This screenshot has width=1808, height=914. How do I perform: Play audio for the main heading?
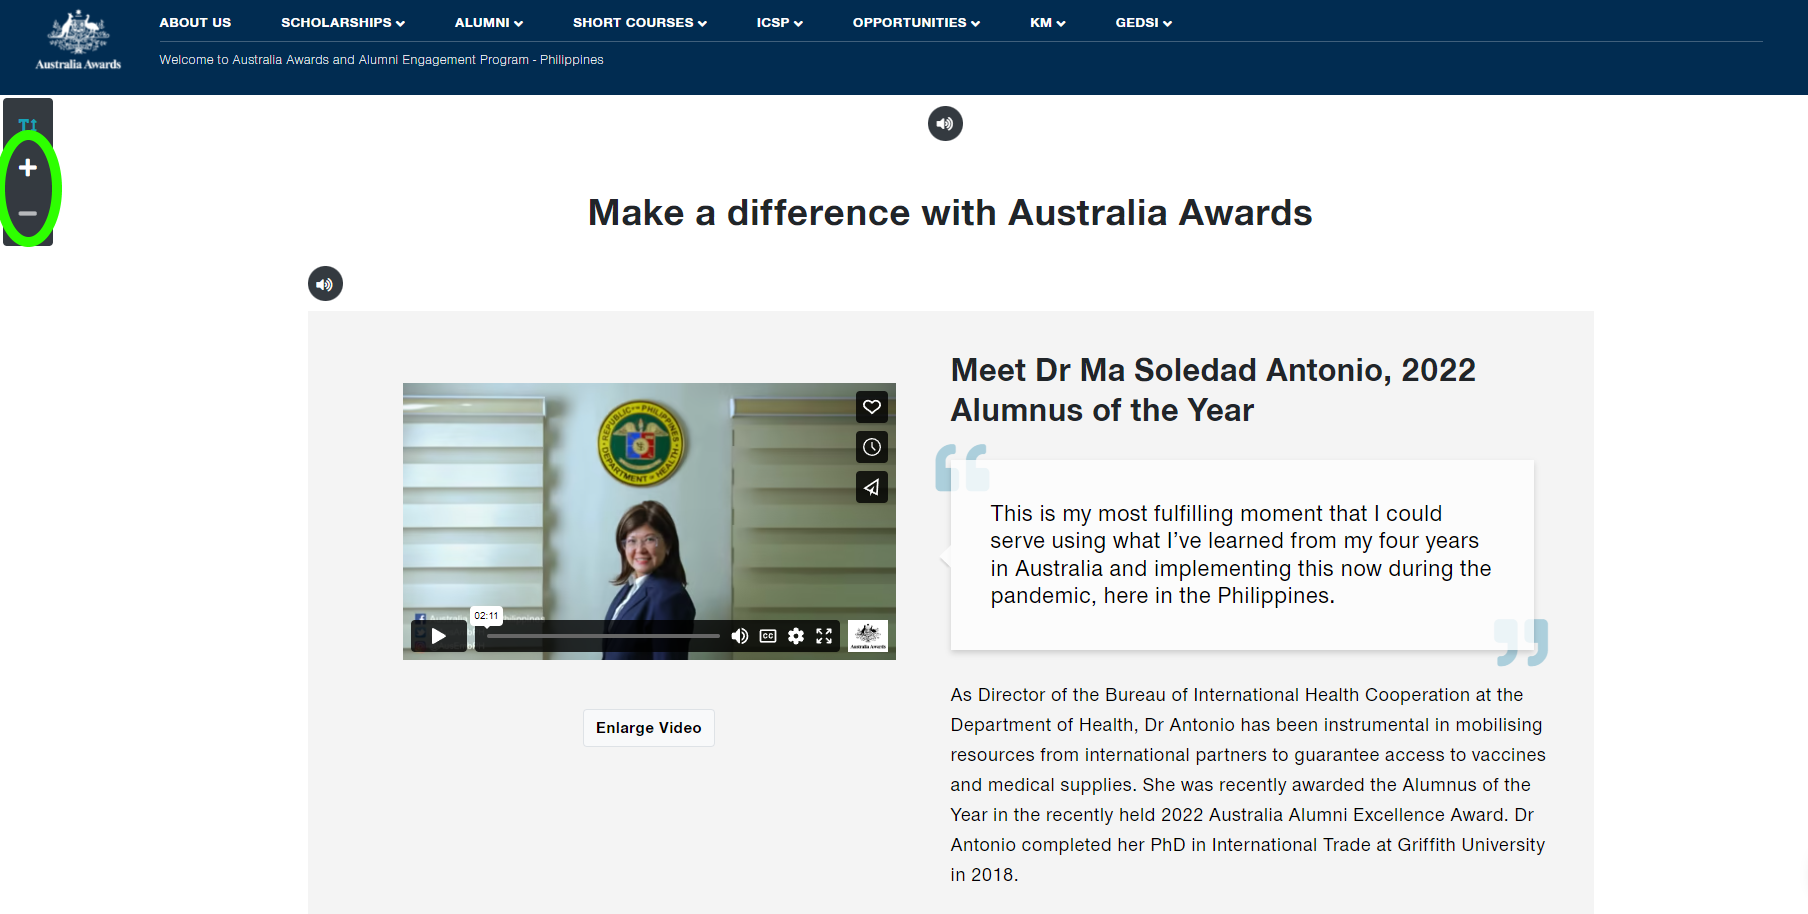pyautogui.click(x=945, y=124)
